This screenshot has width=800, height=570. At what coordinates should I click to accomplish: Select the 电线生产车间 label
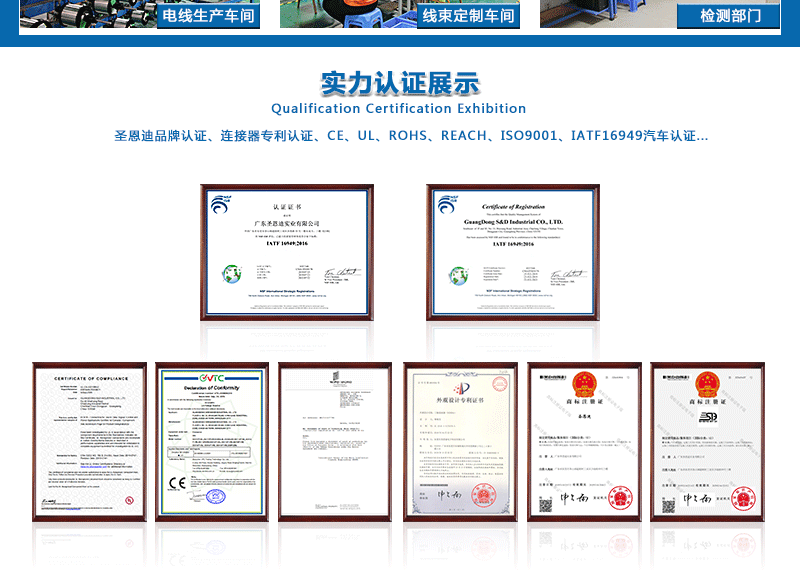click(208, 16)
